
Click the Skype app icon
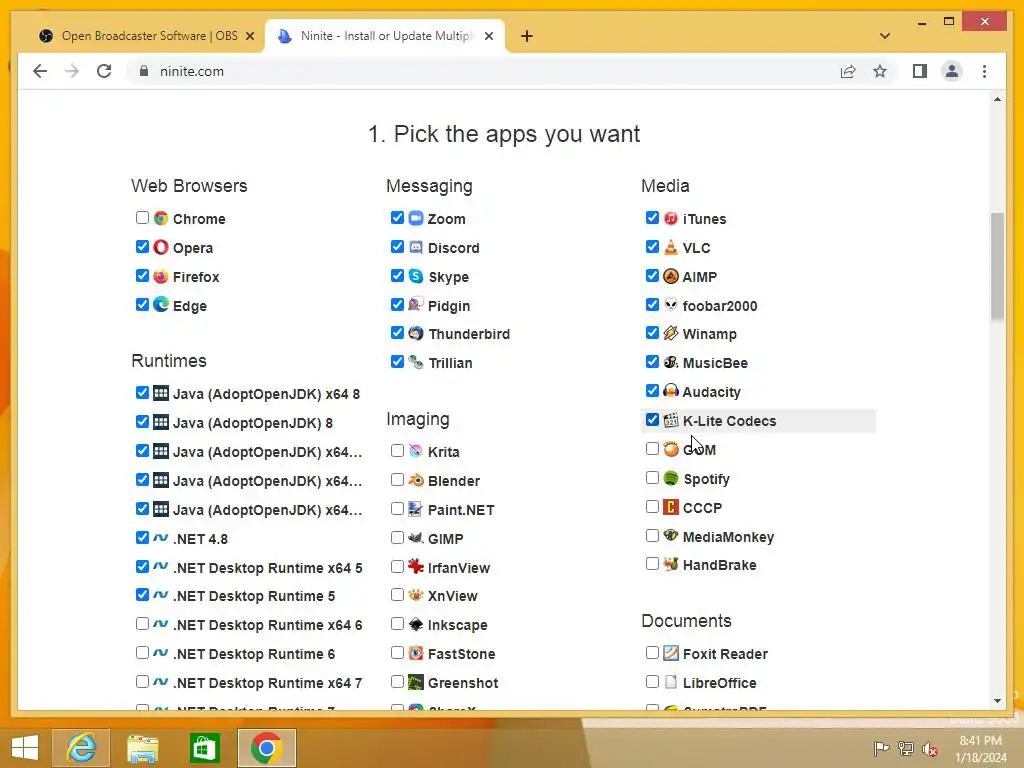pyautogui.click(x=416, y=276)
